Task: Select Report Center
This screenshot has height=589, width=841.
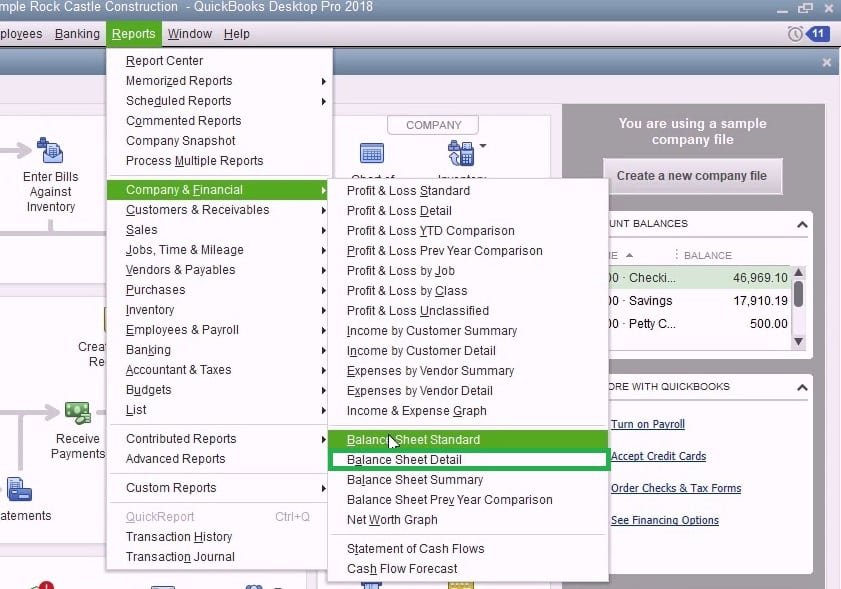Action: [219, 61]
